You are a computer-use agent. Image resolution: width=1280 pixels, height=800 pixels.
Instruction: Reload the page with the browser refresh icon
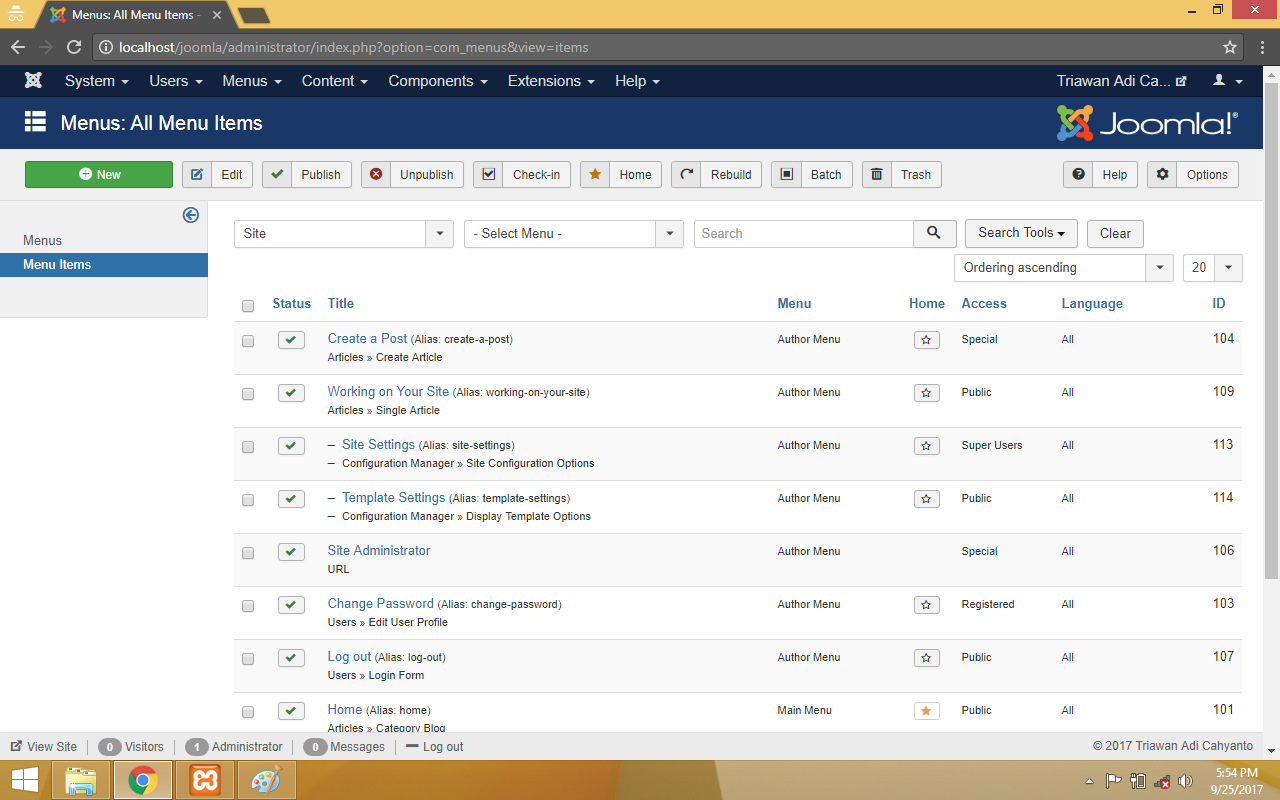tap(74, 47)
